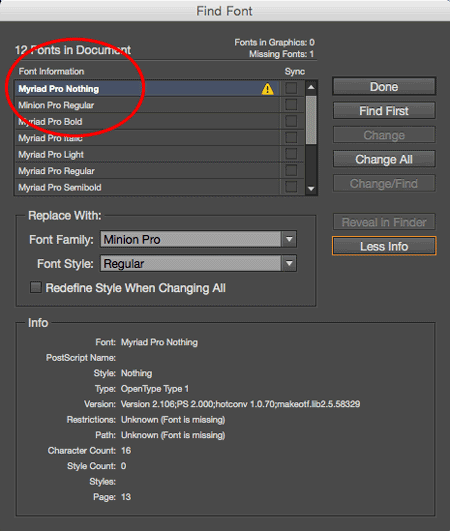Toggle Sync checkbox for Myriad Pro Bold
The image size is (450, 531).
[291, 121]
